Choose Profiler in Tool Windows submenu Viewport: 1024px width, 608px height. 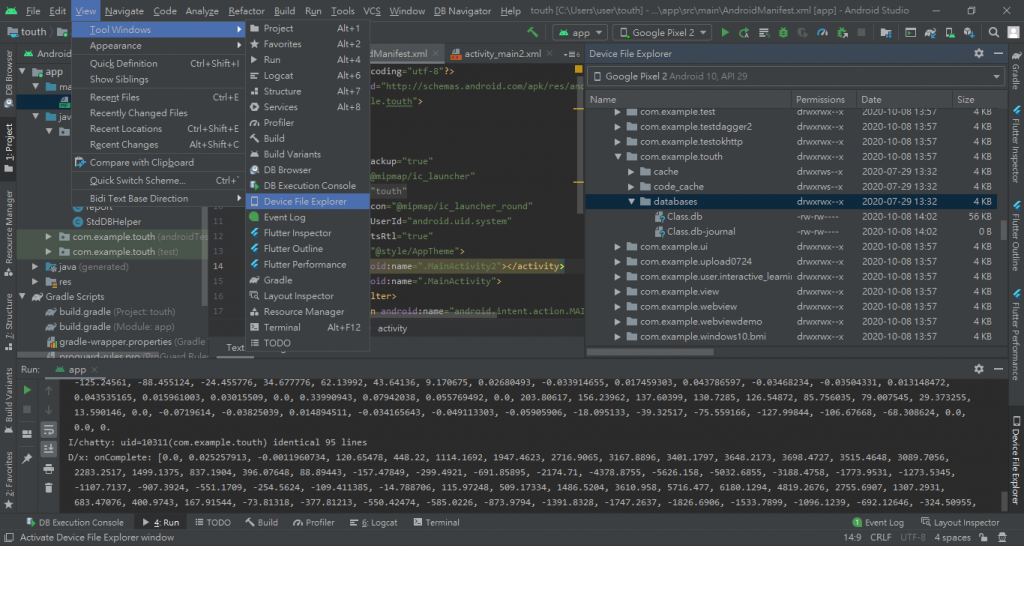coord(308,123)
